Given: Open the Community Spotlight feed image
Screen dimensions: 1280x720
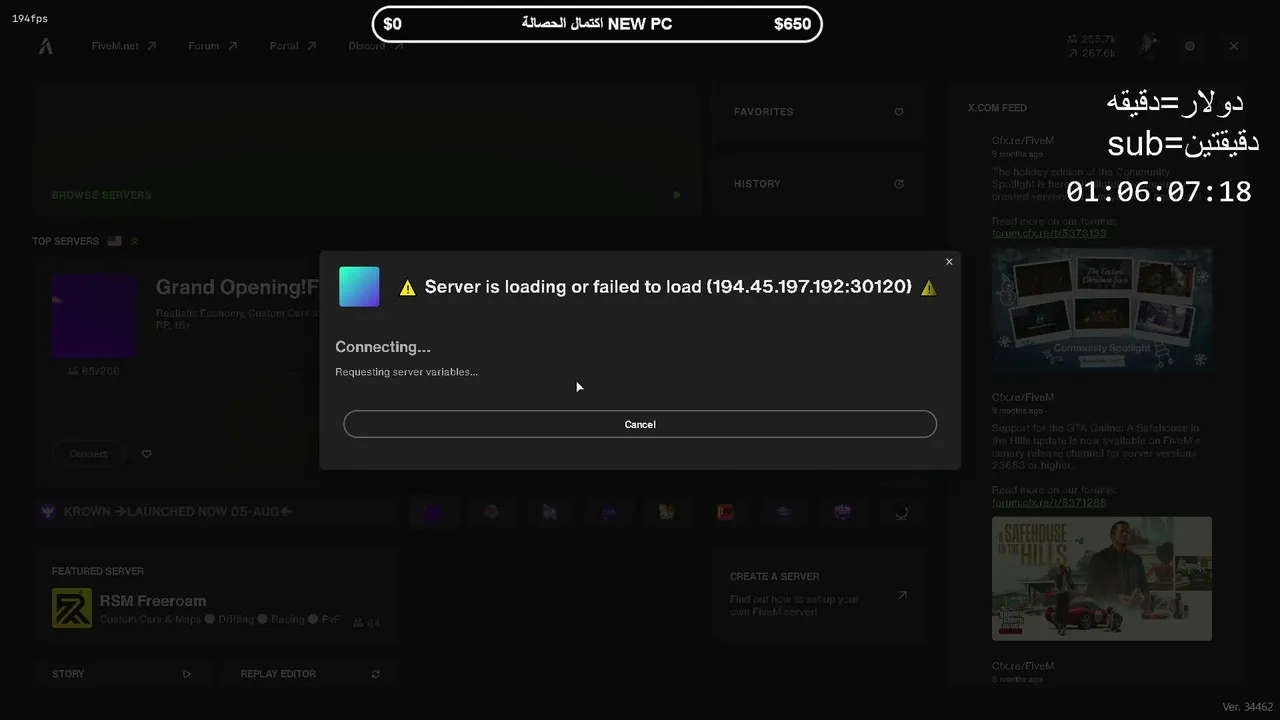Looking at the screenshot, I should click(x=1102, y=310).
